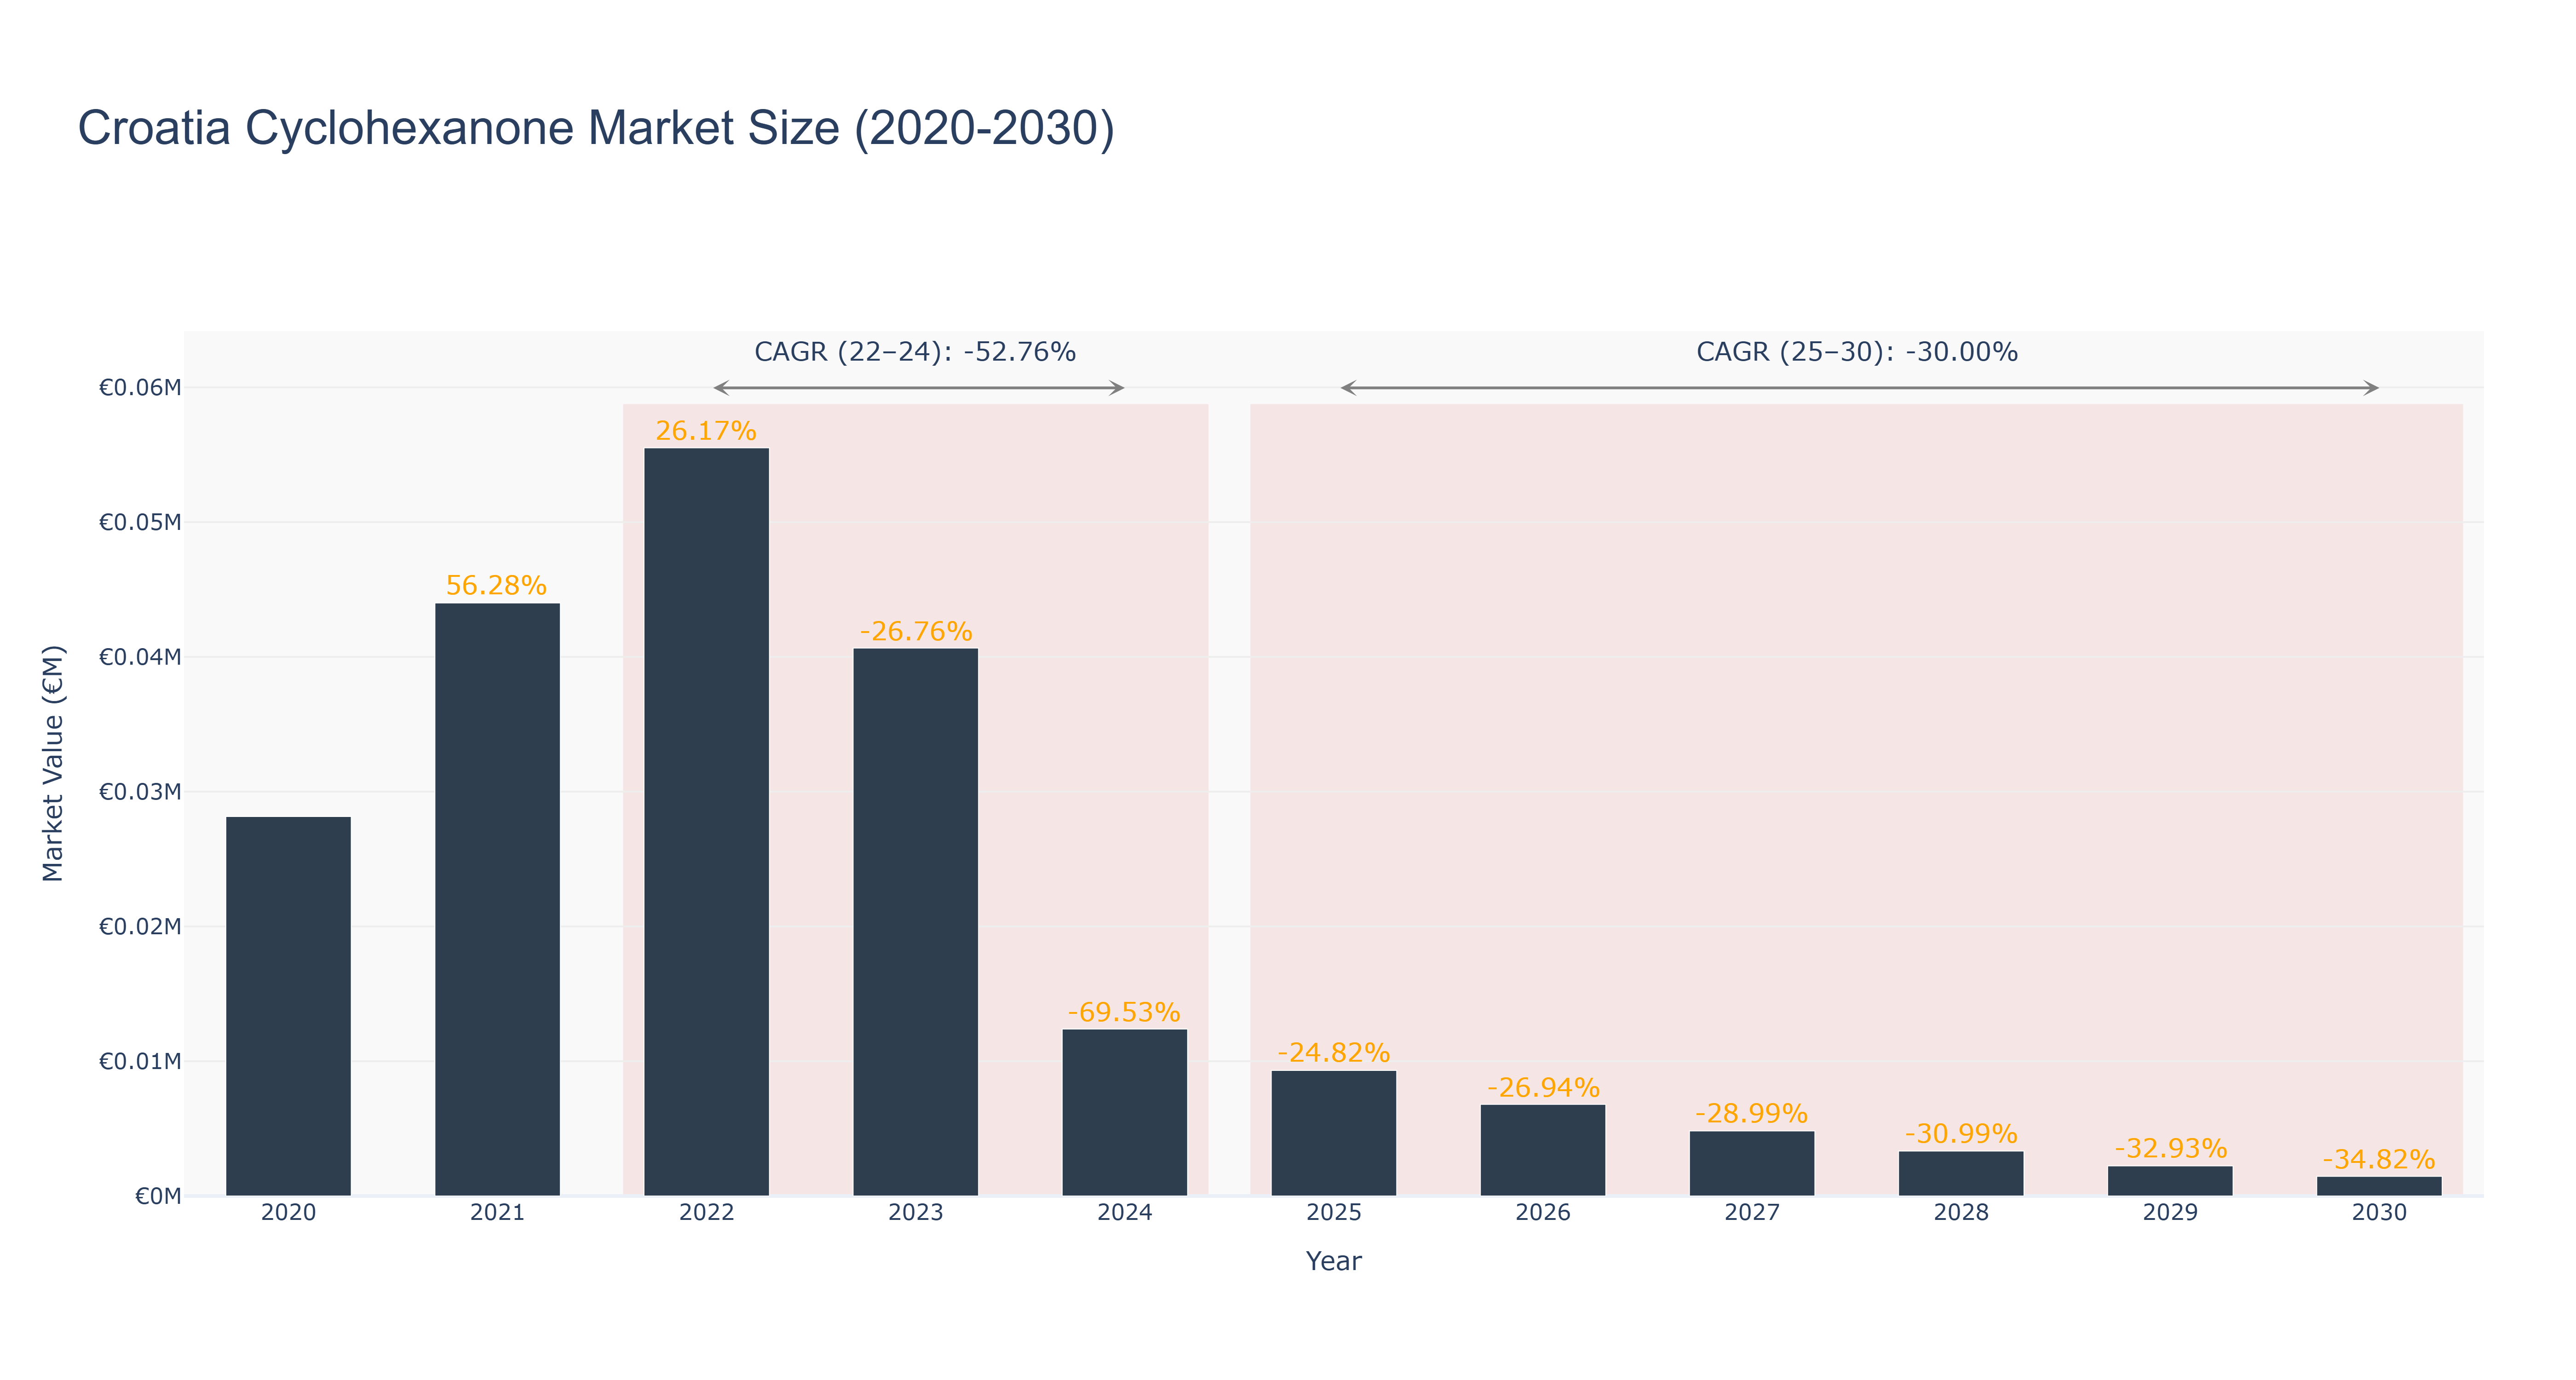Click the '€0.04M' y-axis tick label
This screenshot has height=1380, width=2576.
140,657
